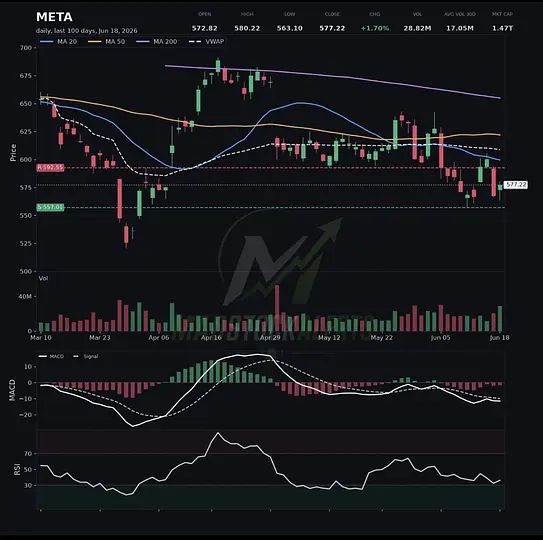Click the META ticker title
This screenshot has width=543, height=540.
tap(54, 17)
